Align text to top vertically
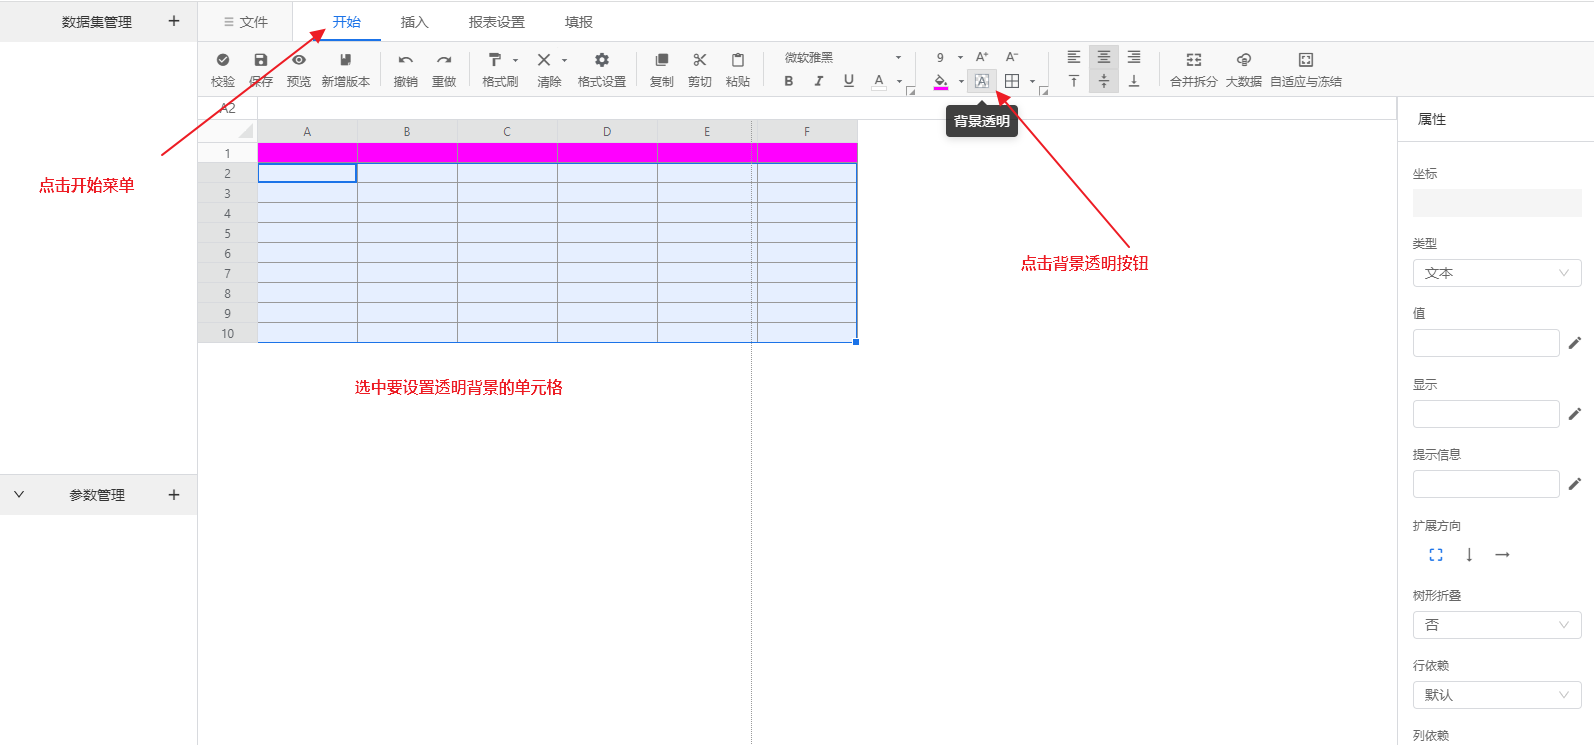 [x=1074, y=81]
